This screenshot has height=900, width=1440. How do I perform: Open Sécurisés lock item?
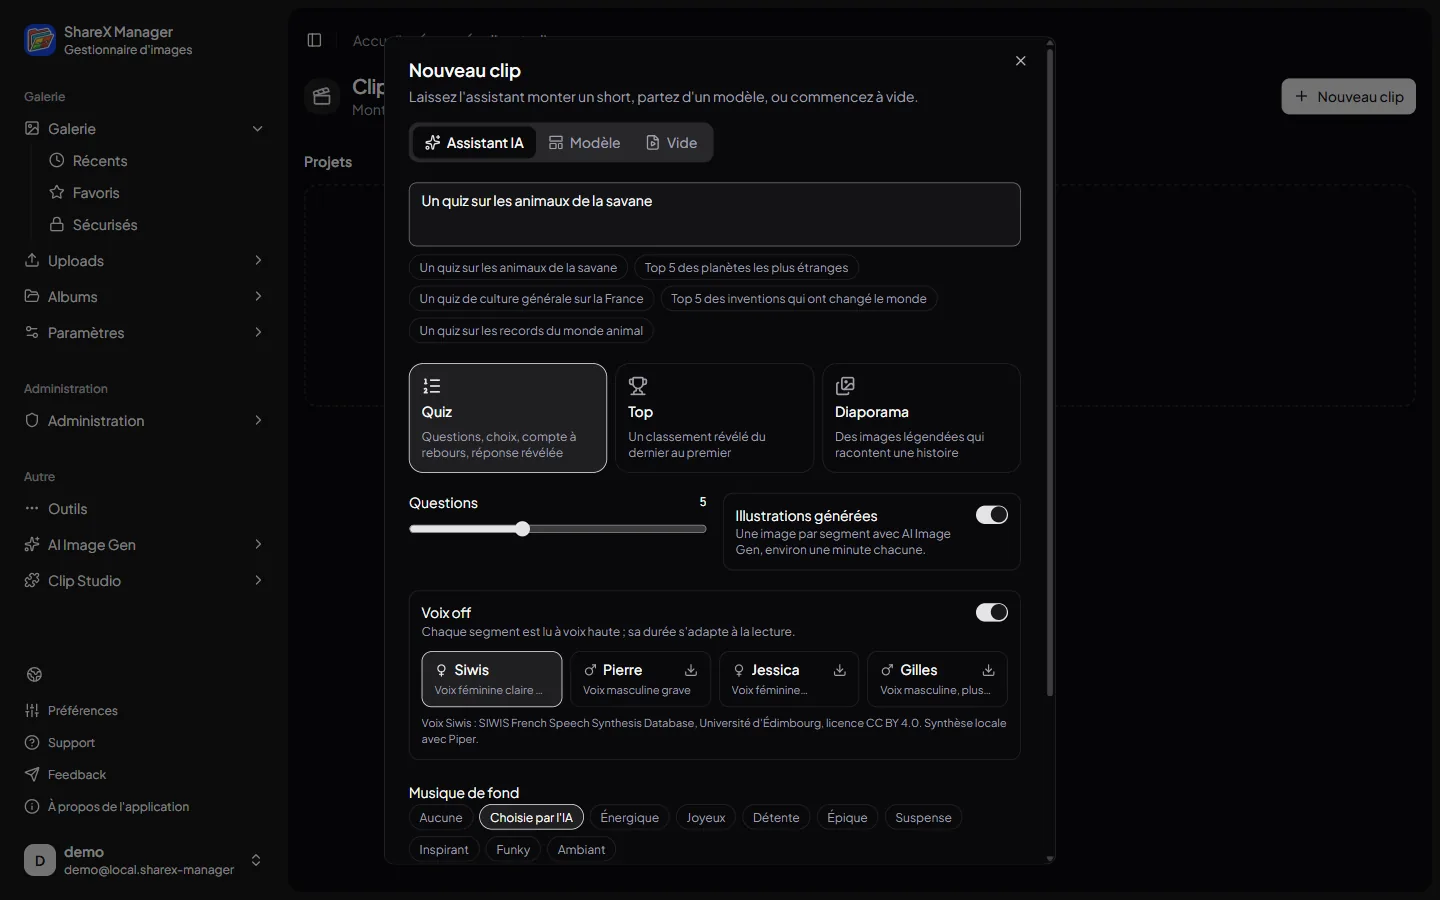tap(105, 225)
